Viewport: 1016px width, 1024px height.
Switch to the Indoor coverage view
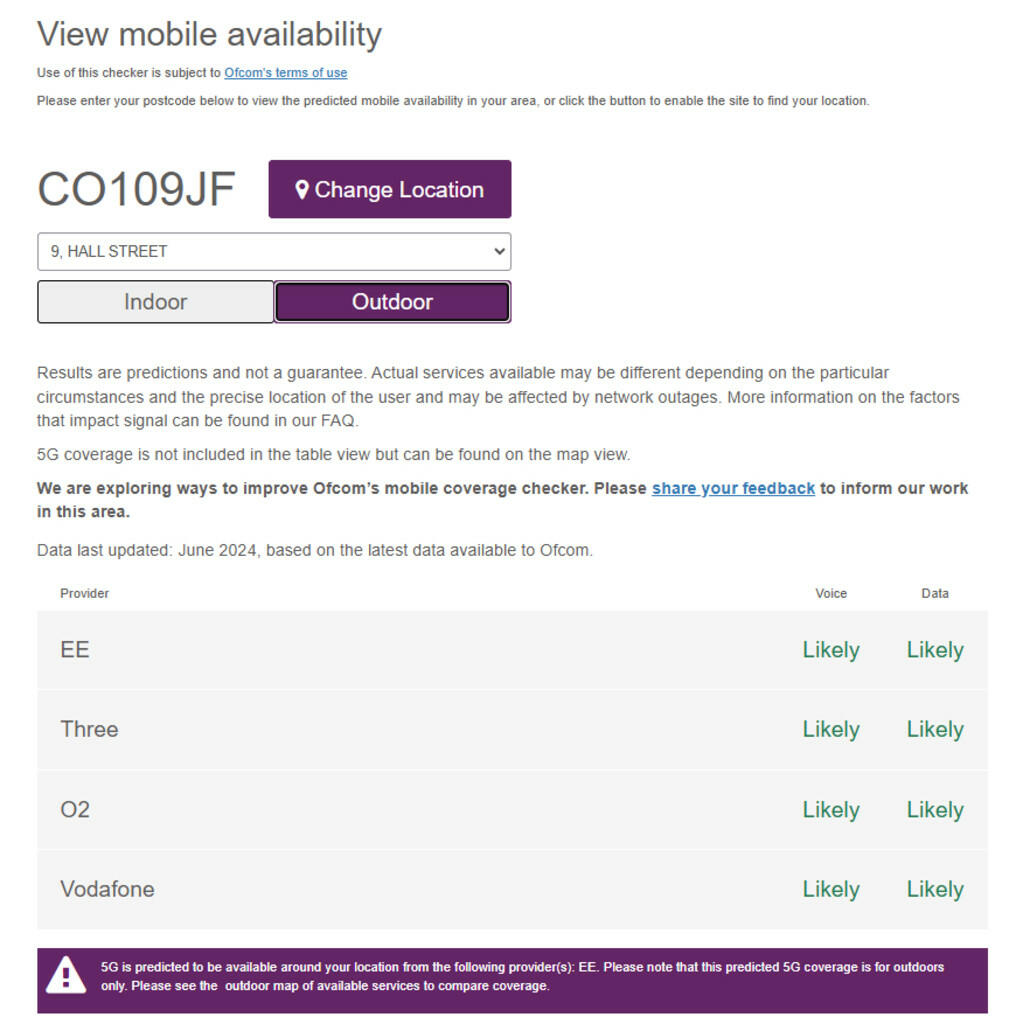(155, 302)
